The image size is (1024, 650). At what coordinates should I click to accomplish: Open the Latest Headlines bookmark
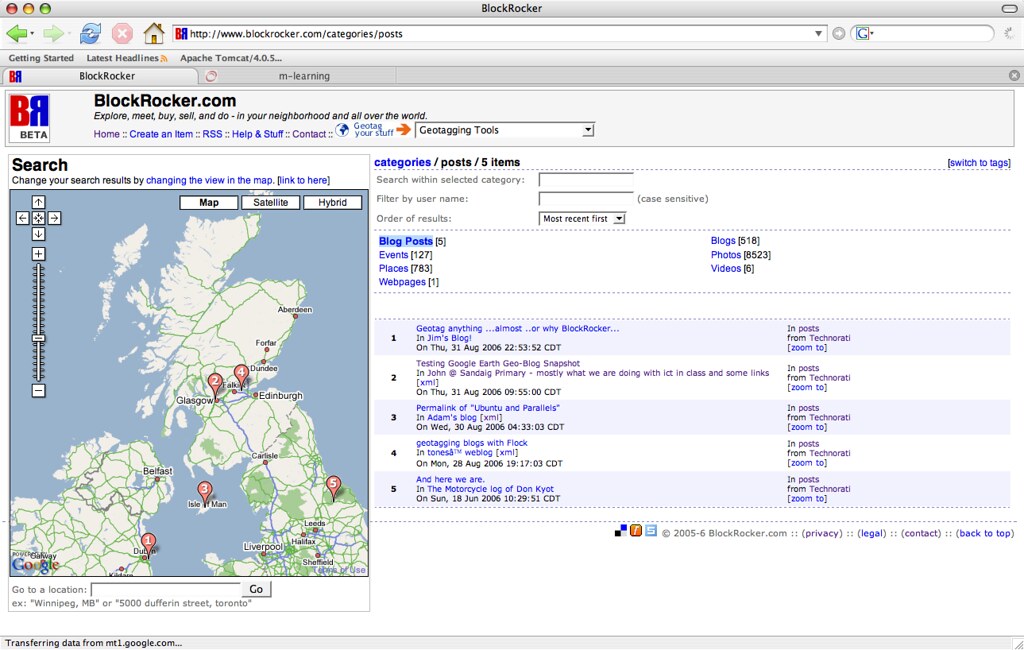(127, 58)
